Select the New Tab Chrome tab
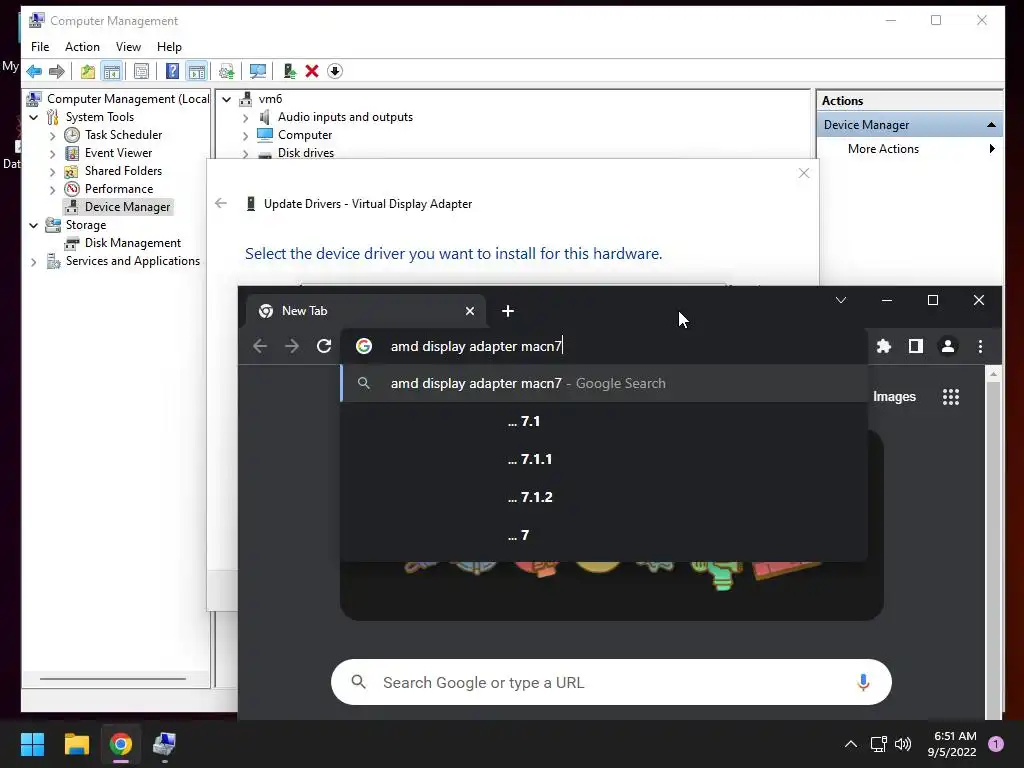 (366, 311)
